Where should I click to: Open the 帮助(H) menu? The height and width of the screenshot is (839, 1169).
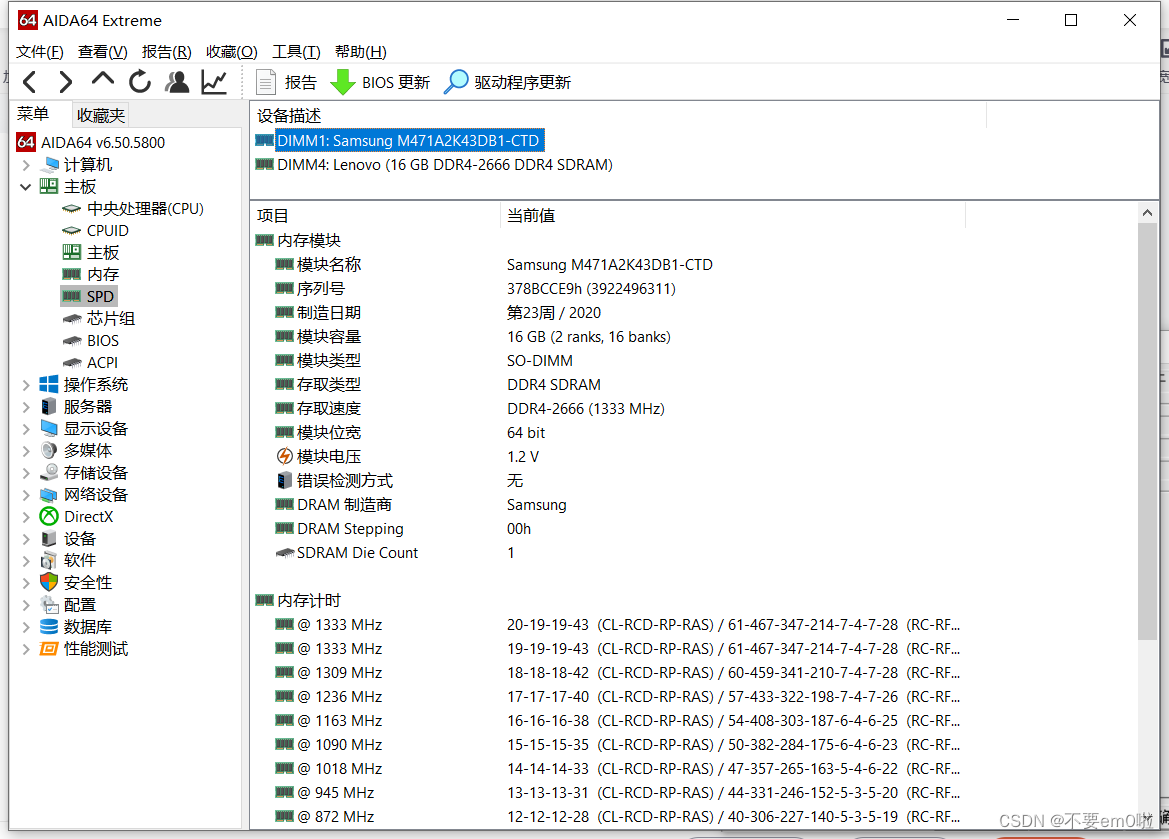click(361, 51)
